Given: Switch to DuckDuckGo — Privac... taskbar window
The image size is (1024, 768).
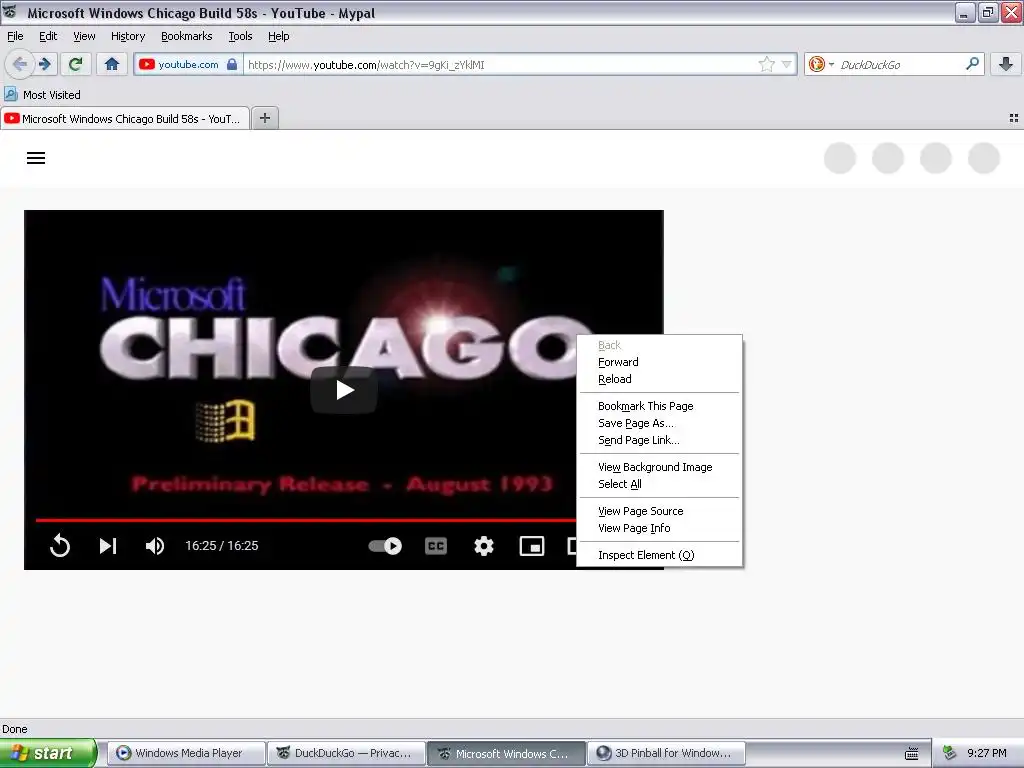Looking at the screenshot, I should 346,753.
